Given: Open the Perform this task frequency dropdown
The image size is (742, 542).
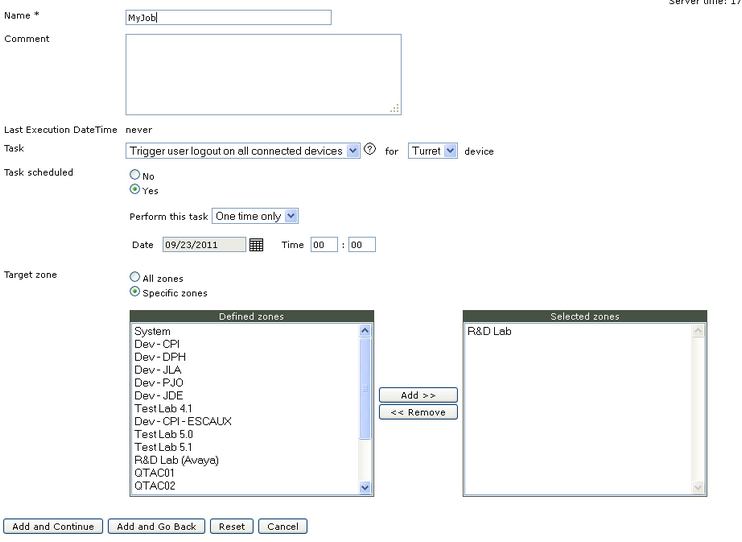Looking at the screenshot, I should coord(255,216).
